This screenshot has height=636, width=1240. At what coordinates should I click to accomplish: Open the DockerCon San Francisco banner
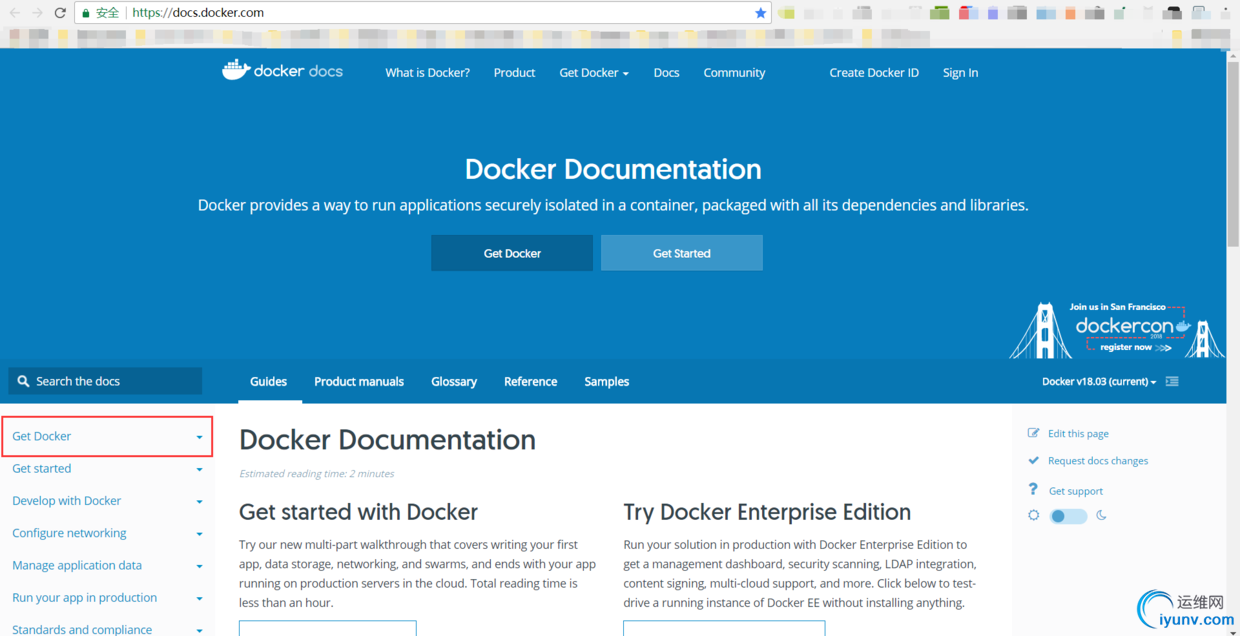click(x=1117, y=329)
